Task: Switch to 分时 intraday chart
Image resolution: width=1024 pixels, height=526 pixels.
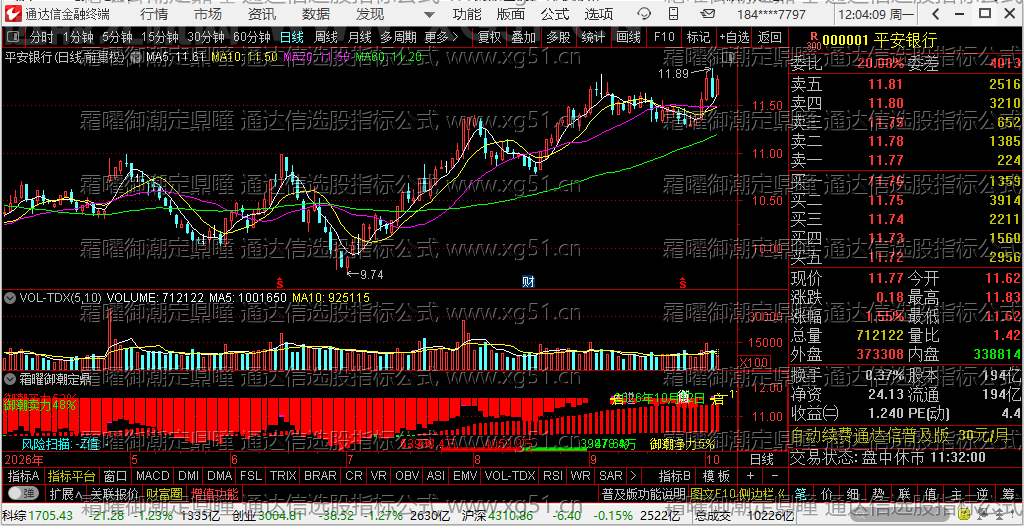Action: (x=42, y=38)
